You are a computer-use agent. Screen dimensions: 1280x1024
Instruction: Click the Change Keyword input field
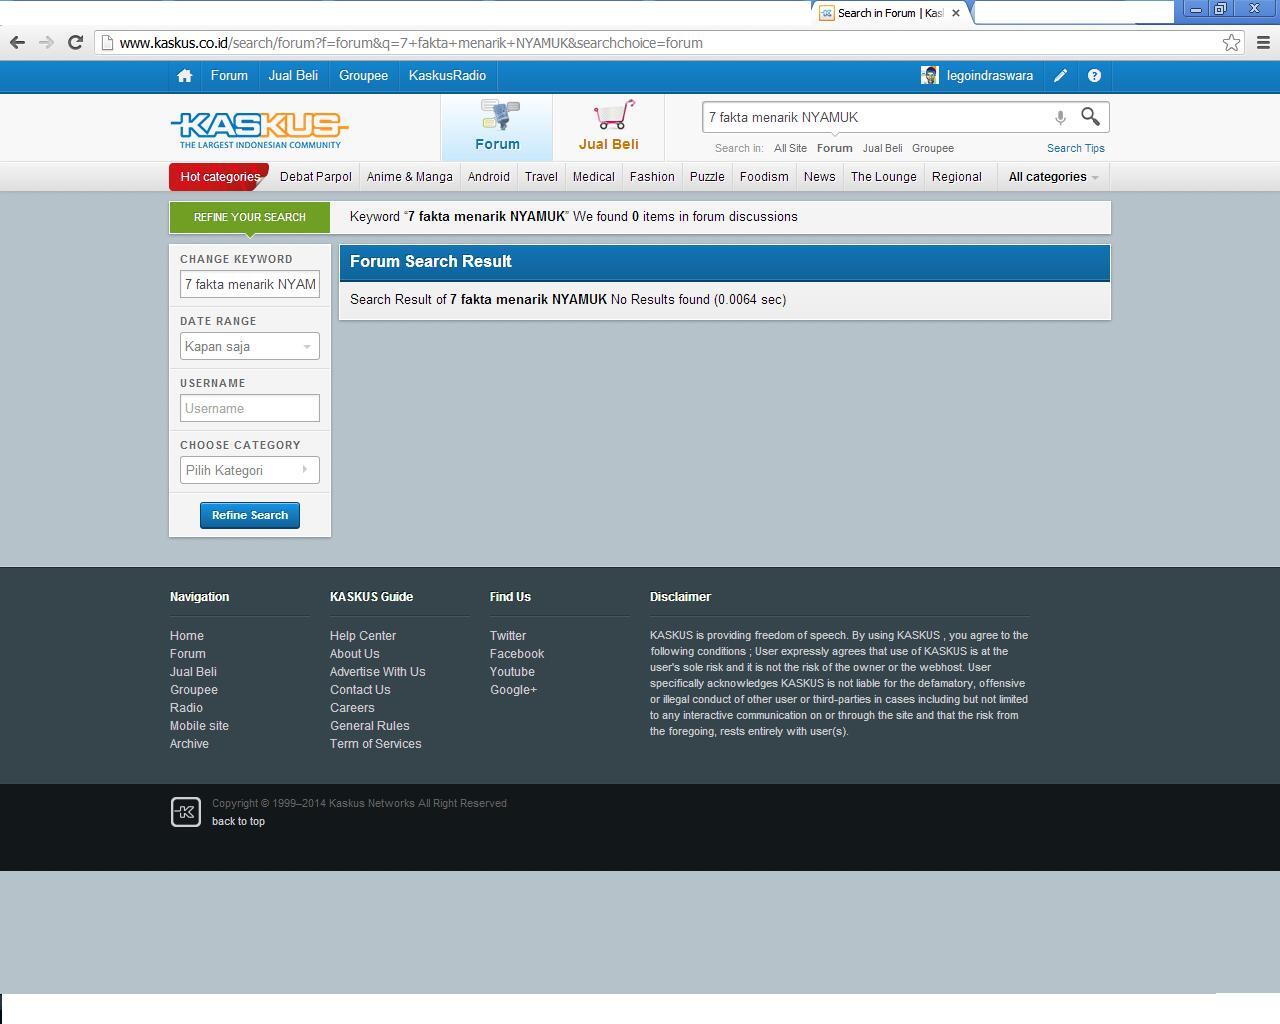tap(250, 284)
